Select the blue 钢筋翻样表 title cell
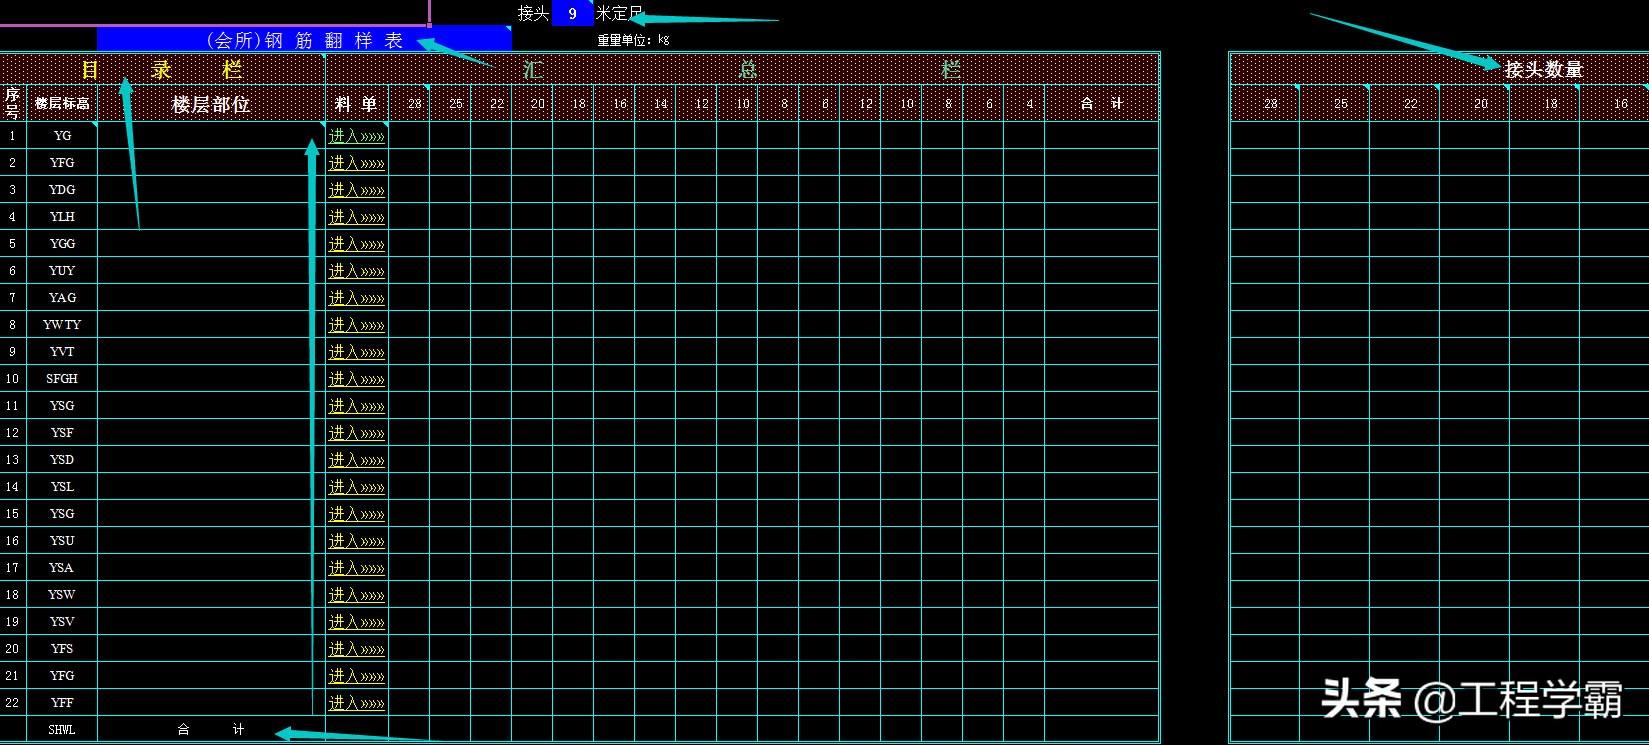The width and height of the screenshot is (1649, 745). (x=304, y=40)
